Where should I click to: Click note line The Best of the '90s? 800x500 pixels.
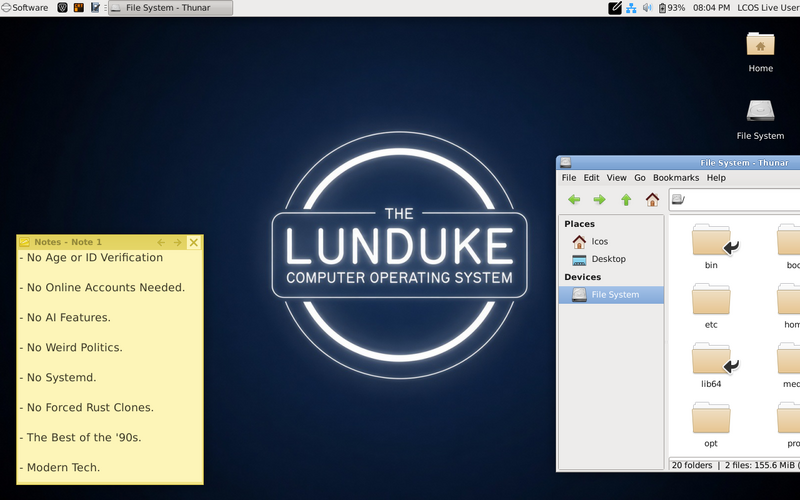[80, 438]
